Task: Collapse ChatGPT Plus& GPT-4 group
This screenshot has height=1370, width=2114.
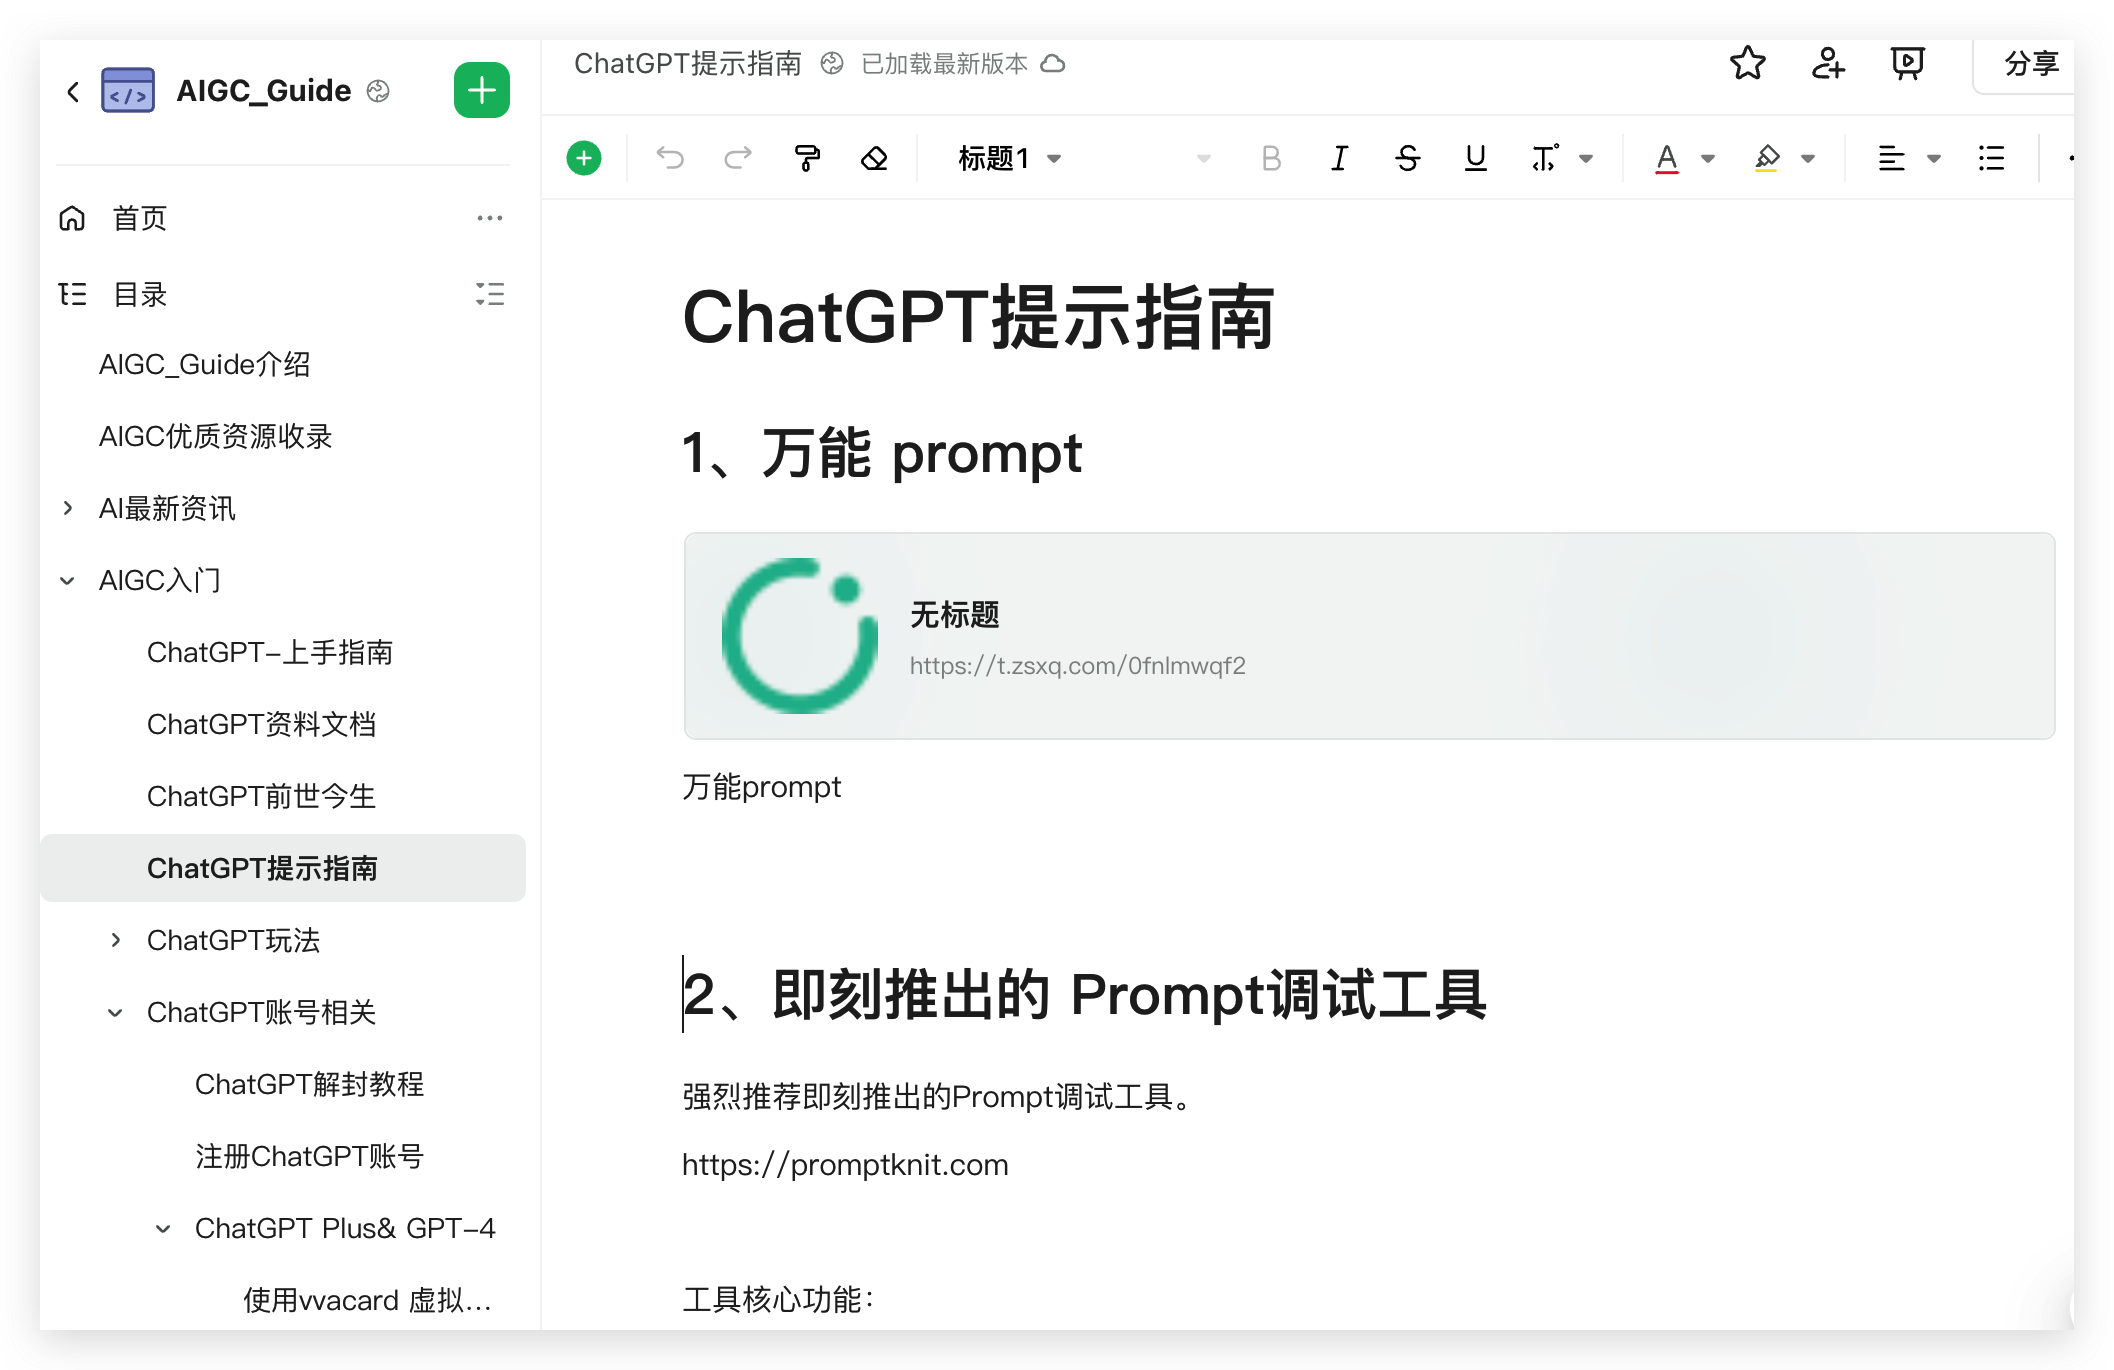Action: click(163, 1228)
